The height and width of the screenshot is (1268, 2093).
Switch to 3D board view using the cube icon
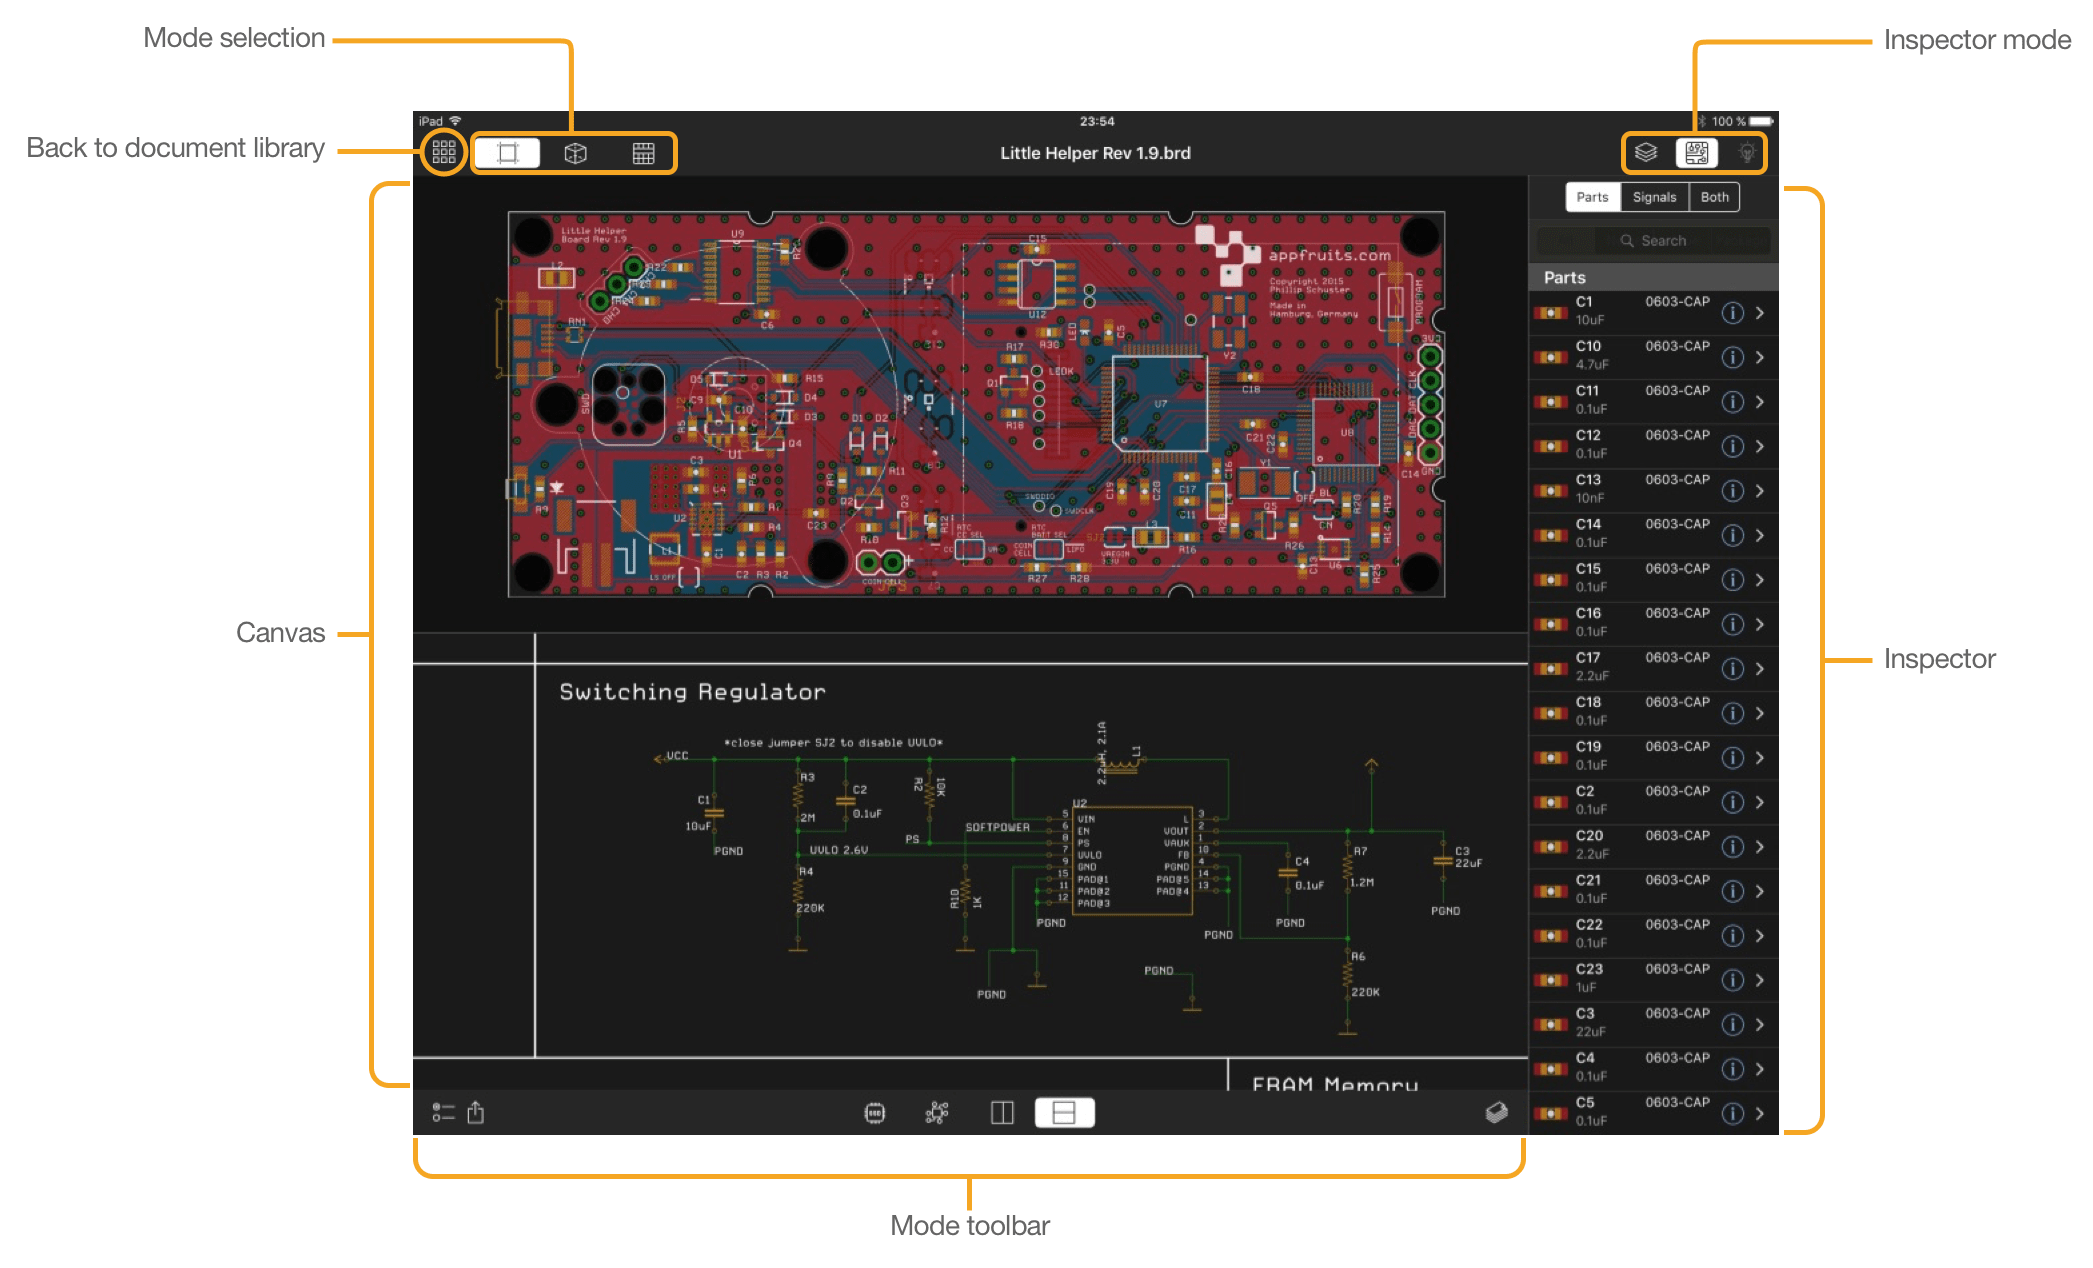tap(577, 153)
